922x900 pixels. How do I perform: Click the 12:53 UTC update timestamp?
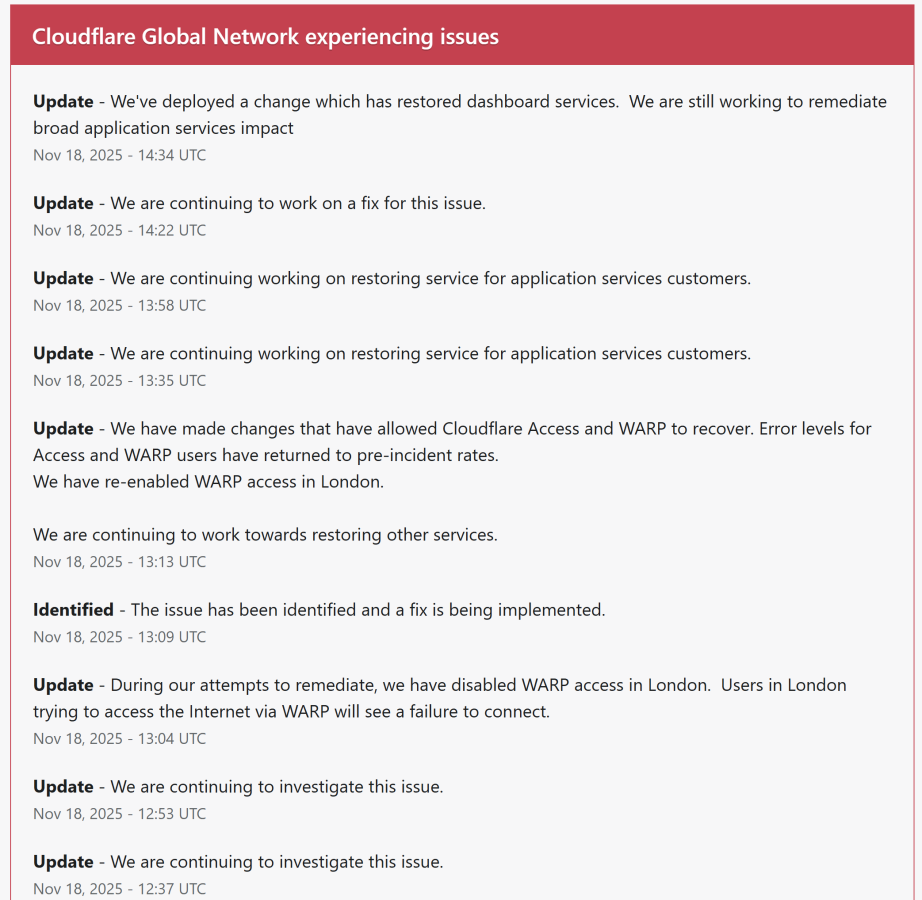[x=120, y=814]
